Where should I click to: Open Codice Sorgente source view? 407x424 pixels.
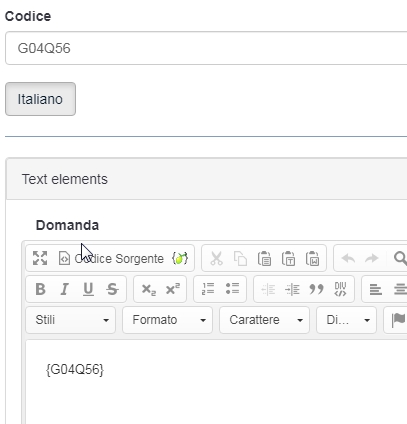pos(111,258)
